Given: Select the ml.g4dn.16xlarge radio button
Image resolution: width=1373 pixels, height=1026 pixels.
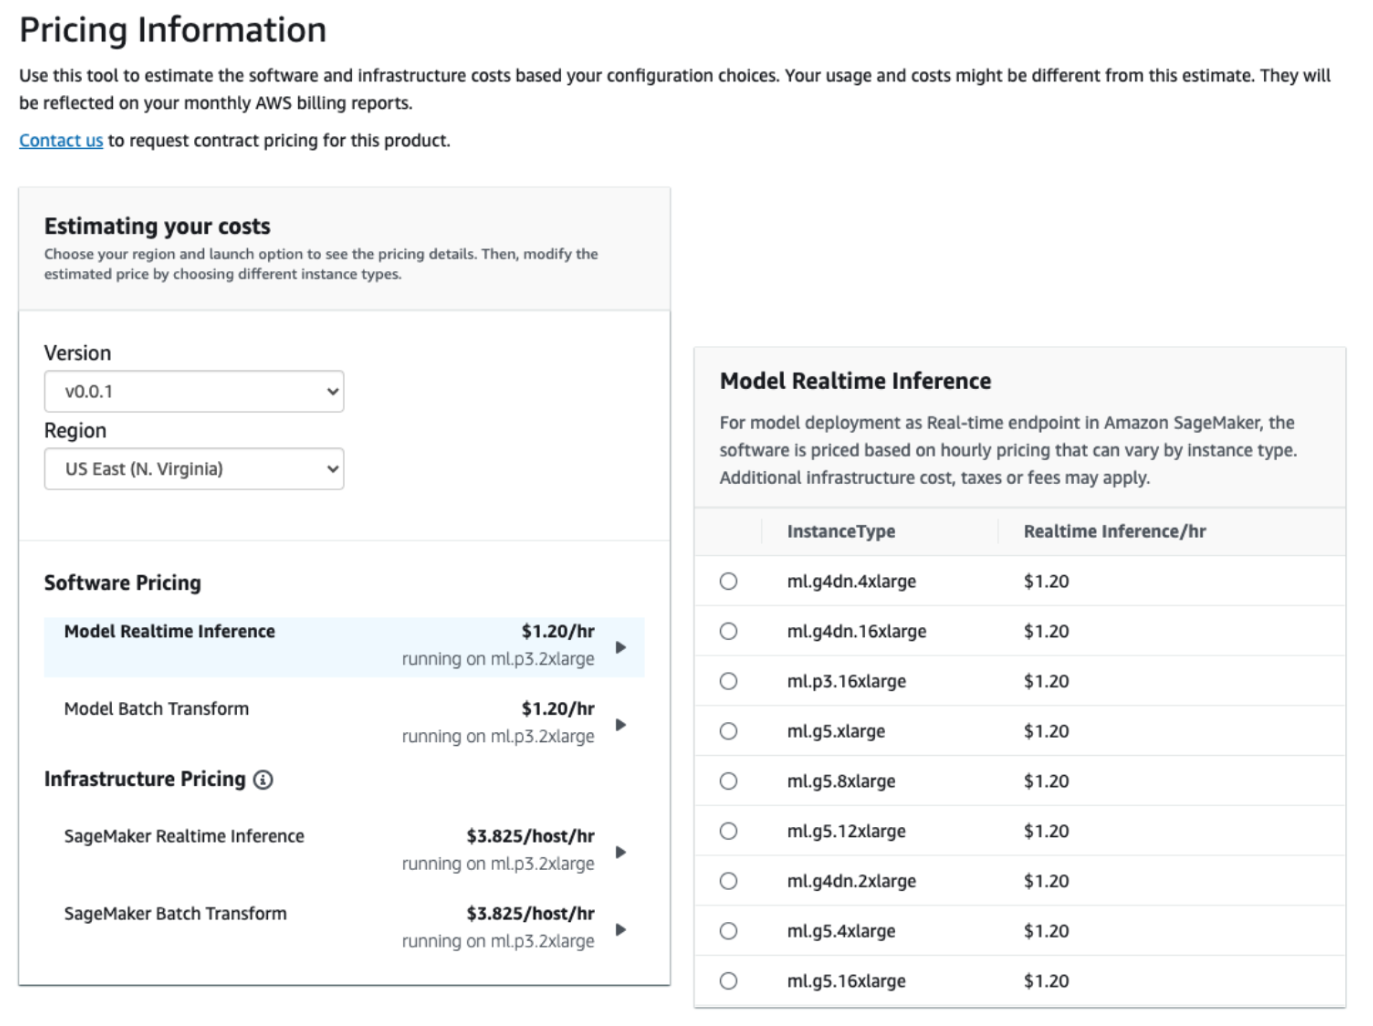Looking at the screenshot, I should tap(729, 631).
